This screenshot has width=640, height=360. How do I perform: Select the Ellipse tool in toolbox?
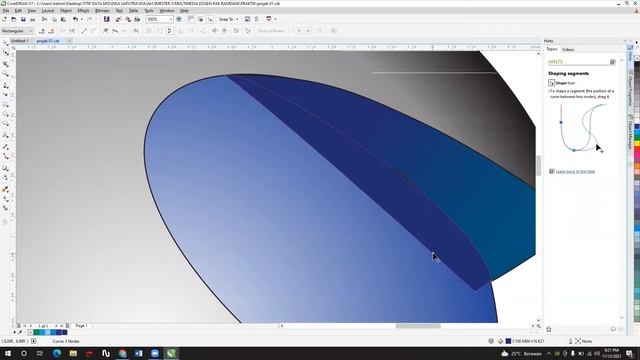tap(6, 115)
